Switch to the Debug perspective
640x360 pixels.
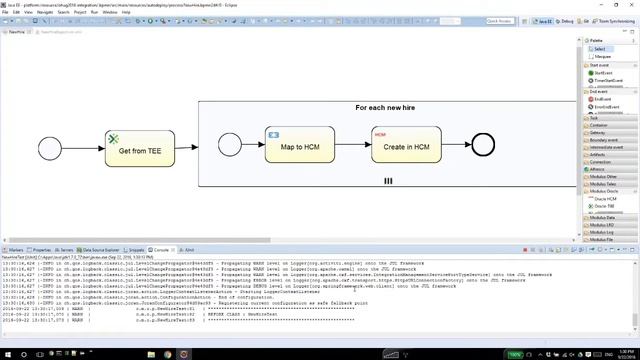point(565,21)
